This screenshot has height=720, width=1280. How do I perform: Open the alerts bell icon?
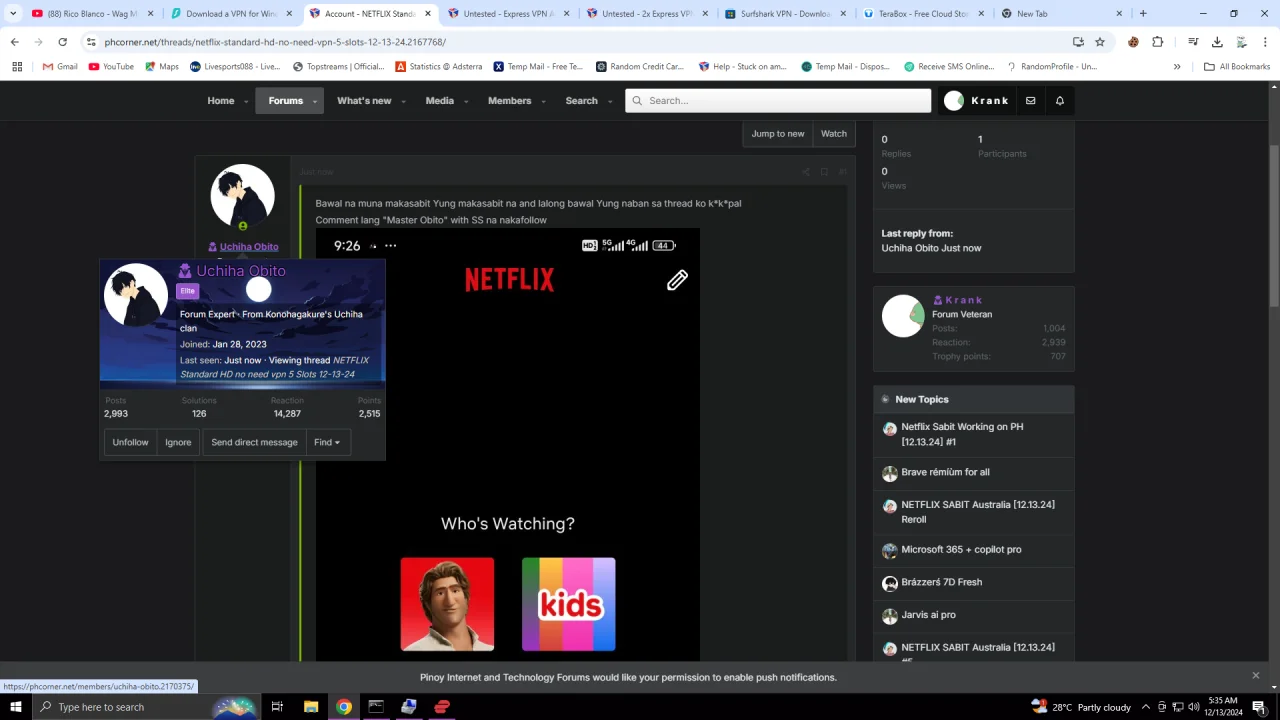pos(1060,100)
